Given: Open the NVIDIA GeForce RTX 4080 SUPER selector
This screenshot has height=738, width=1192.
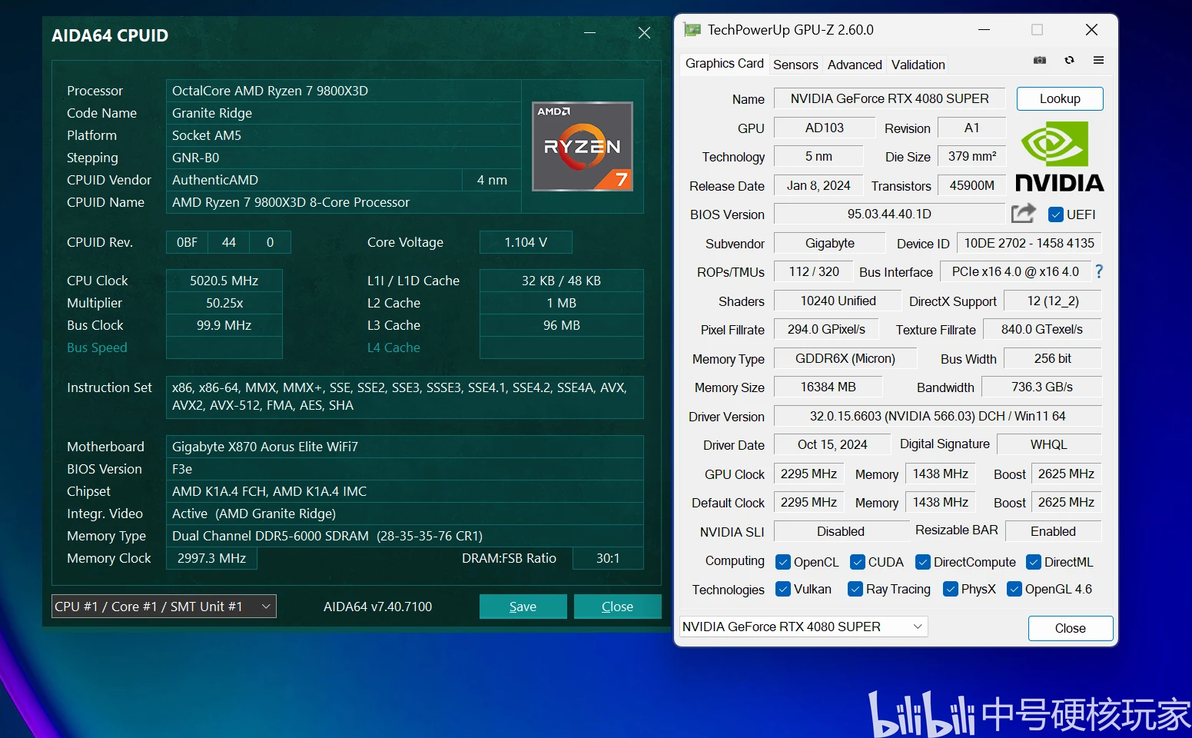Looking at the screenshot, I should (803, 626).
